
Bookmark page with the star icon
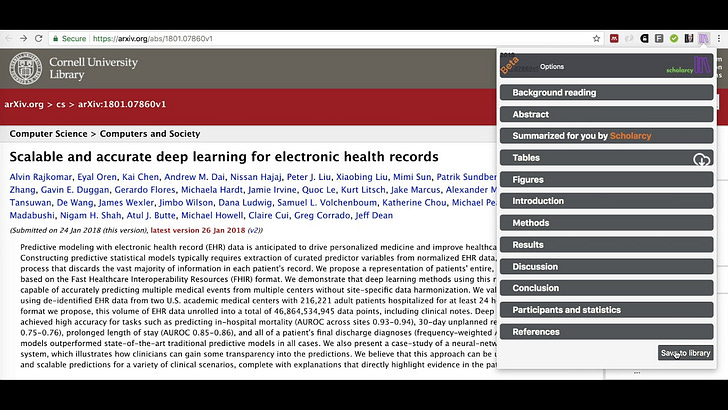(x=597, y=39)
